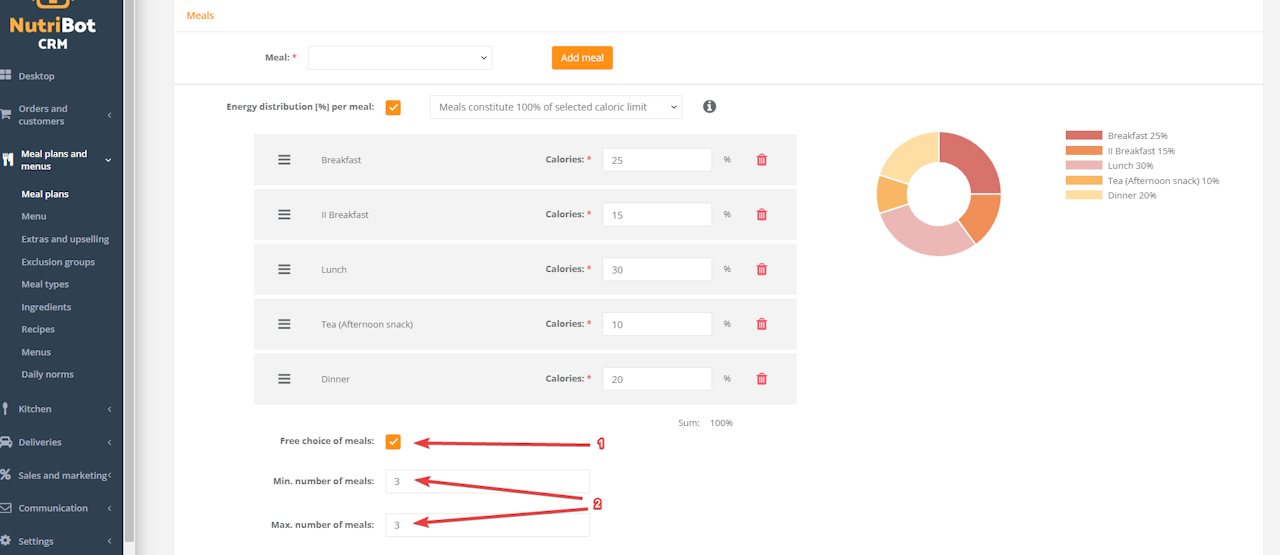The height and width of the screenshot is (555, 1280).
Task: Toggle the Free choice of meals checkbox
Action: (393, 442)
